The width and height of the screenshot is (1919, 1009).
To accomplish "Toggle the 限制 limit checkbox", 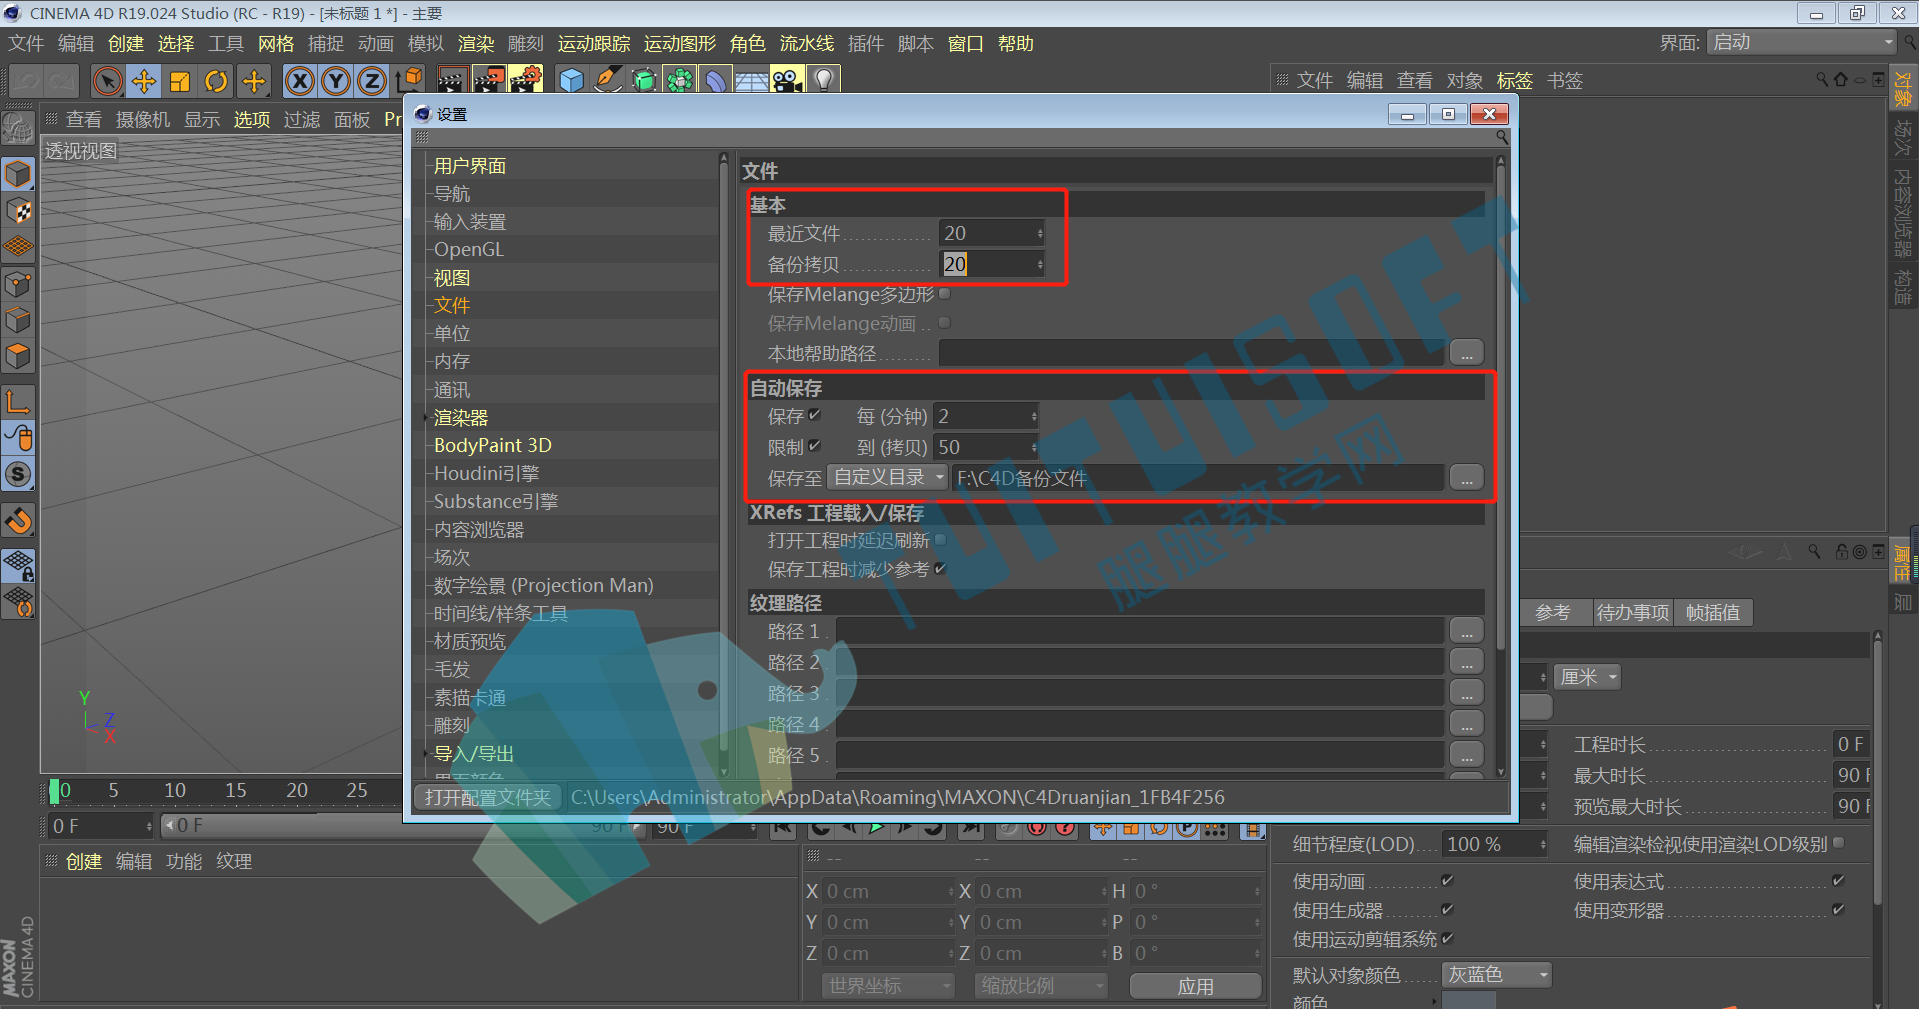I will click(814, 446).
